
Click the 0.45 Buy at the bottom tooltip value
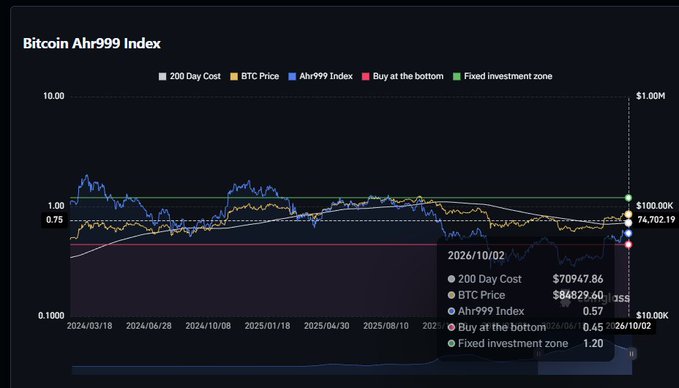click(593, 327)
